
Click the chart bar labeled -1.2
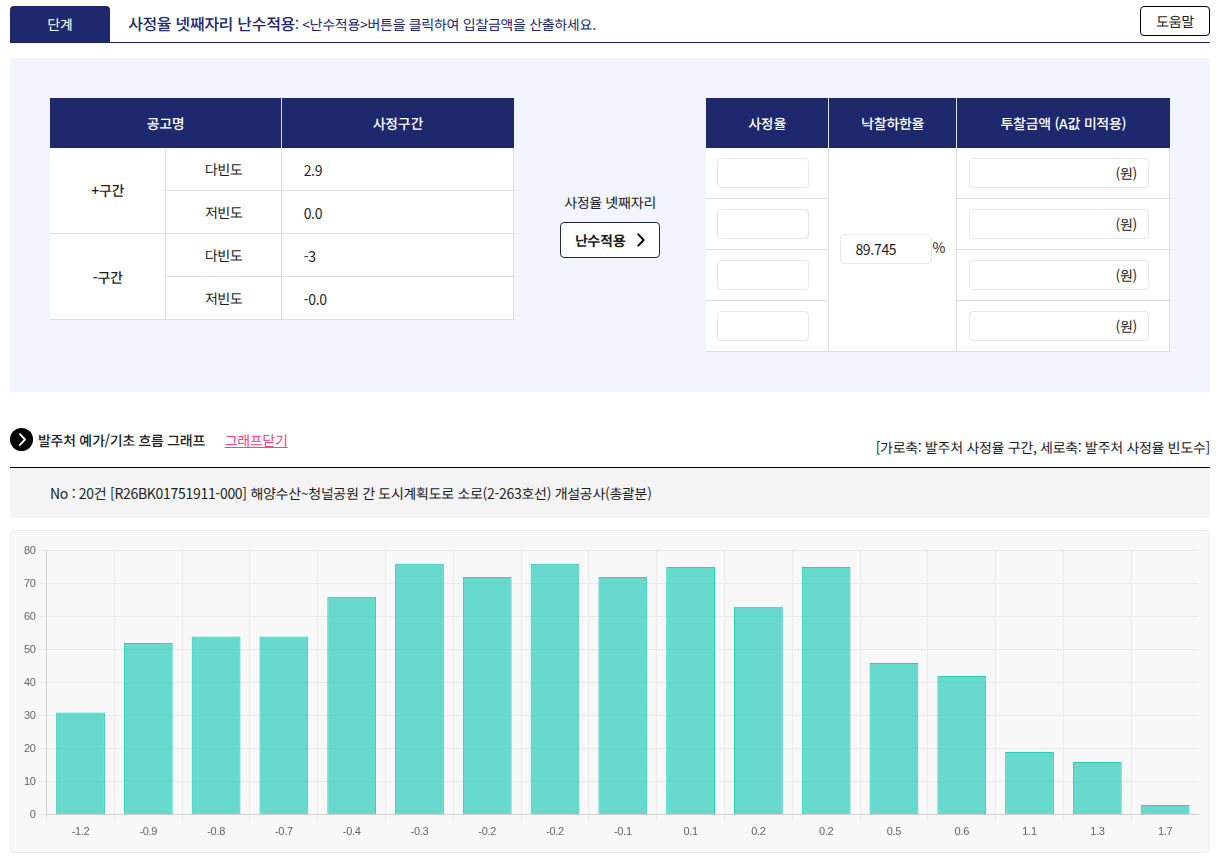click(x=80, y=763)
